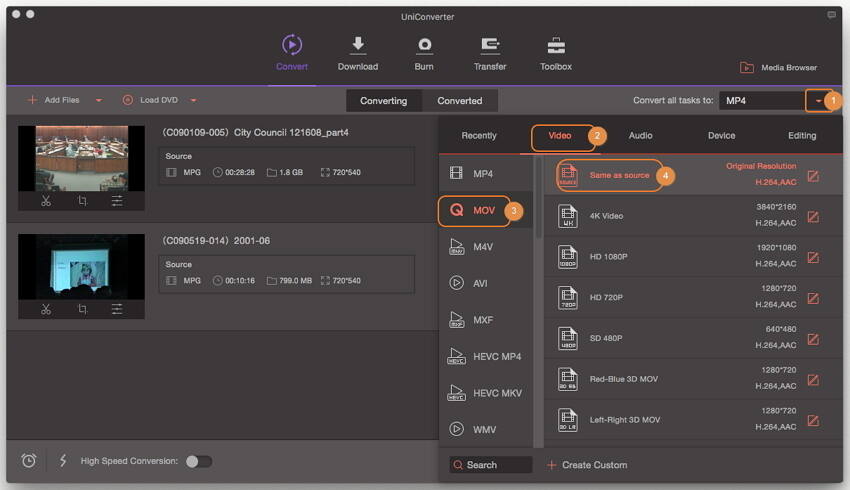
Task: Choose HEVC MKV in format list
Action: click(485, 393)
